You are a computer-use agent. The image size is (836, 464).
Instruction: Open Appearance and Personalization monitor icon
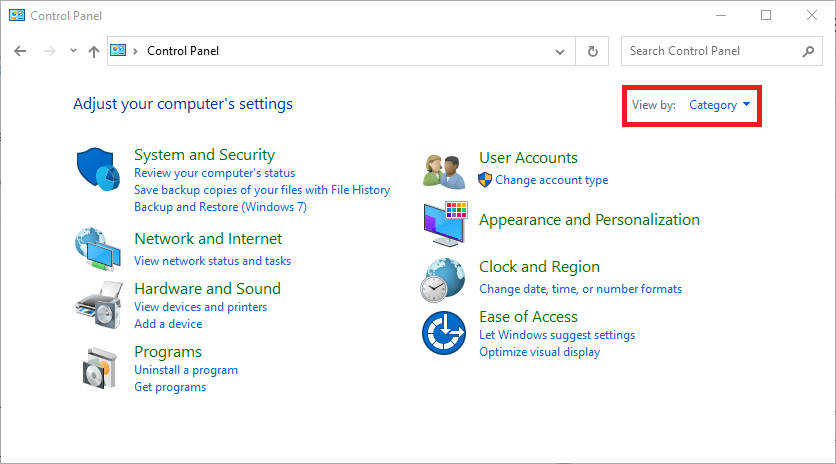(x=446, y=224)
